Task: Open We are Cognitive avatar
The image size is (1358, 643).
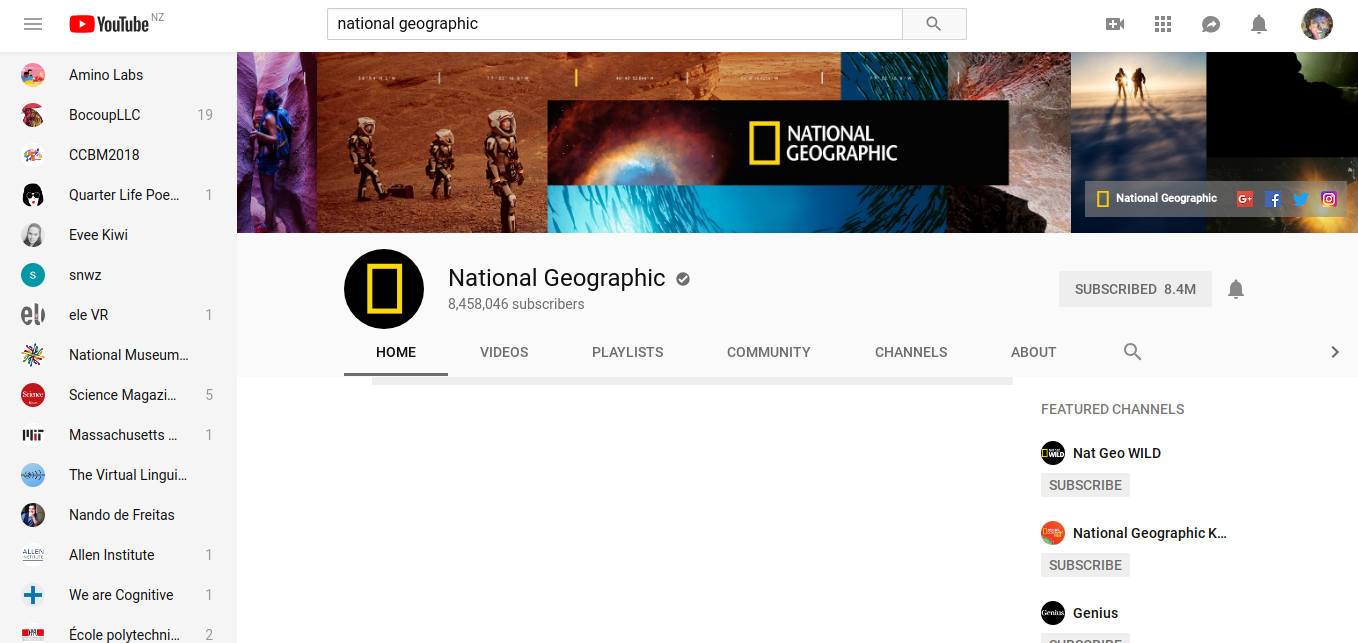Action: point(33,595)
